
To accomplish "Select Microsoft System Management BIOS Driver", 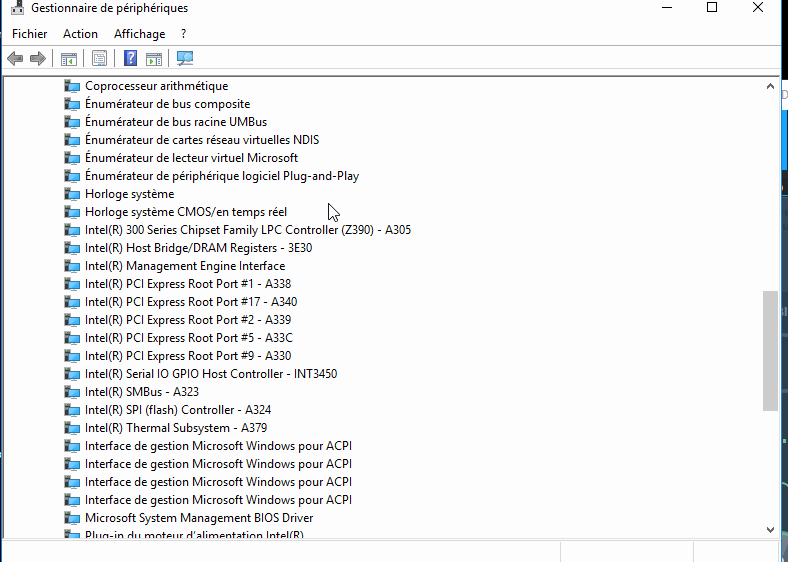I will point(199,518).
